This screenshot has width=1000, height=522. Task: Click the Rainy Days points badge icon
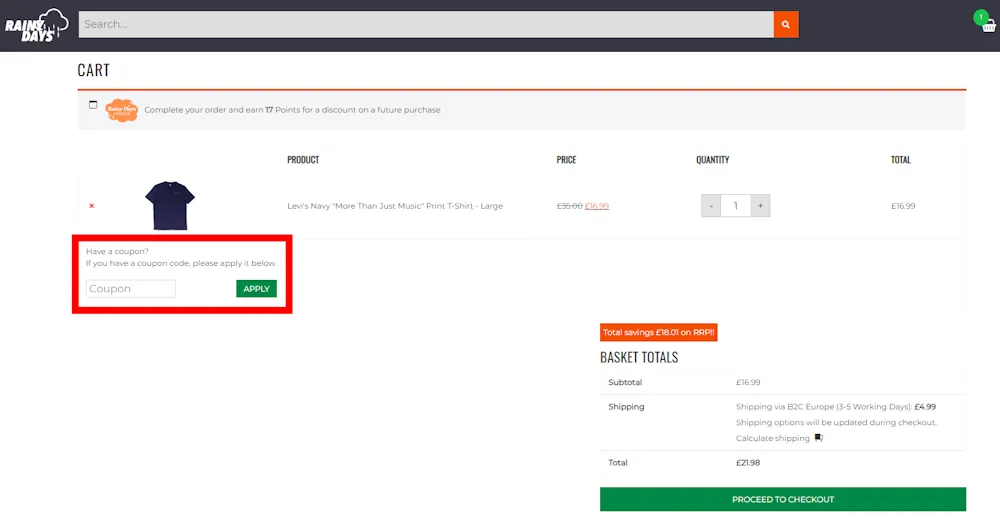(x=121, y=110)
